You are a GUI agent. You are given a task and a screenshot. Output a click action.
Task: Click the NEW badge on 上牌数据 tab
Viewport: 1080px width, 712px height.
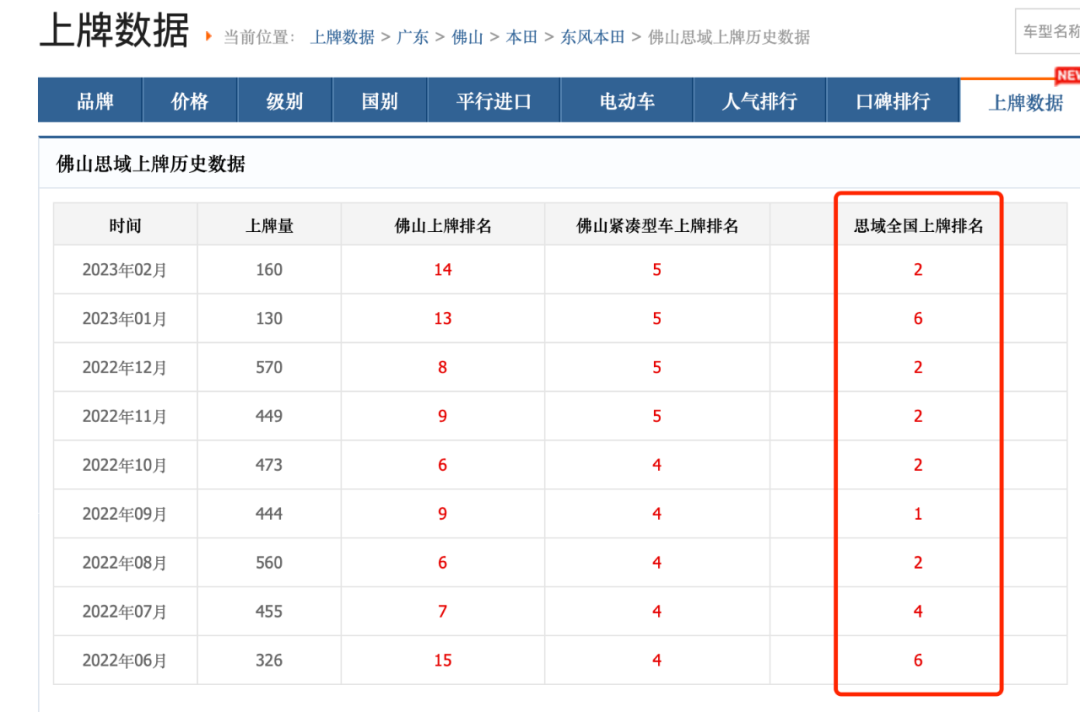pos(1068,75)
